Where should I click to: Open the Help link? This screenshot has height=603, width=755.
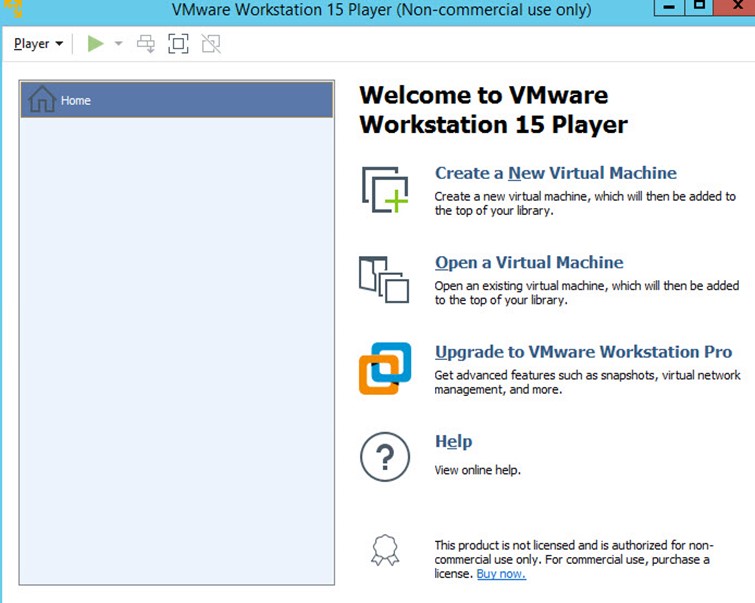point(454,442)
